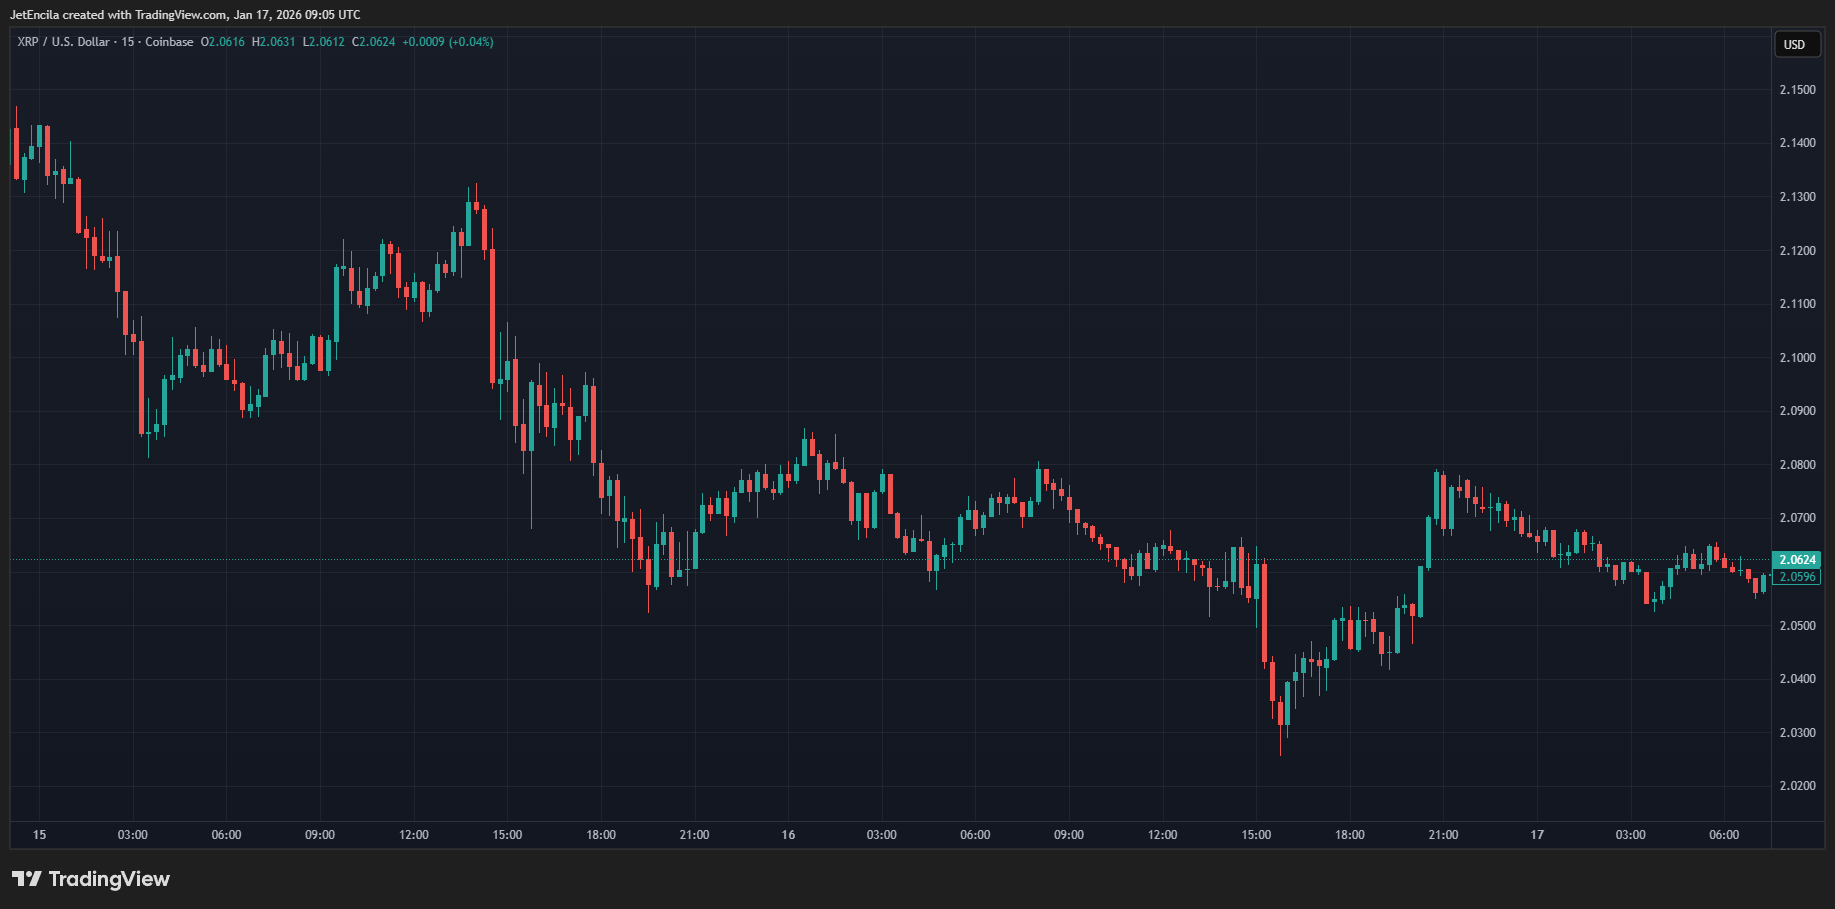
Task: Click the TradingView name text at bottom
Action: click(x=110, y=879)
